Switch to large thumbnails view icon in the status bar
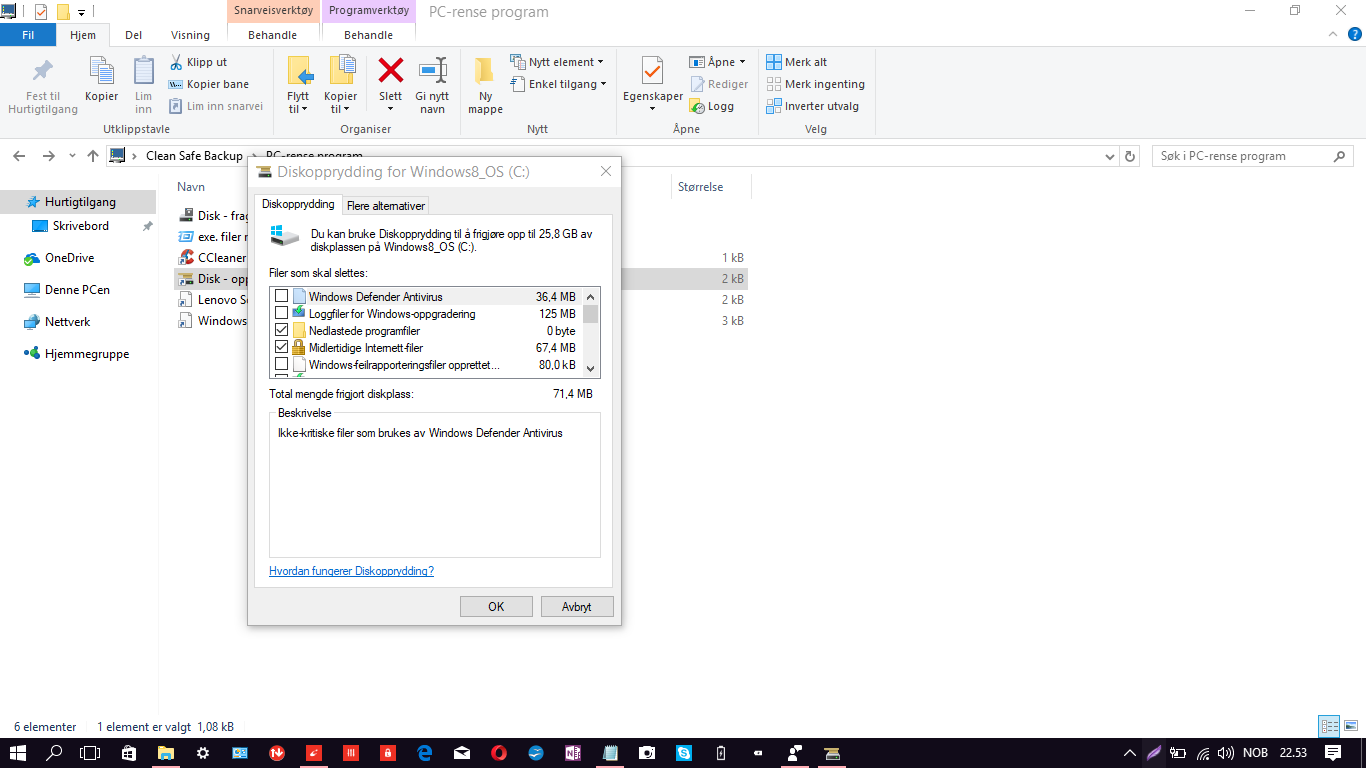 click(1351, 727)
